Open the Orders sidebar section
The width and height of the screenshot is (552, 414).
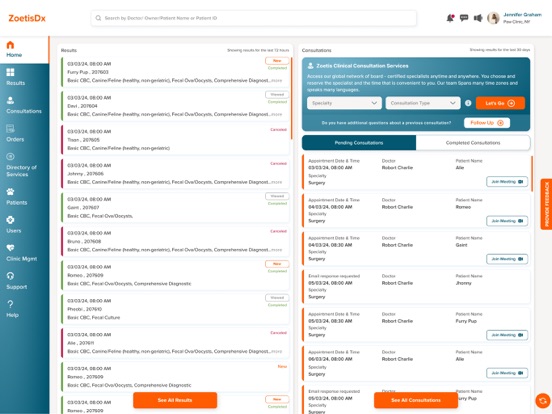(x=15, y=134)
